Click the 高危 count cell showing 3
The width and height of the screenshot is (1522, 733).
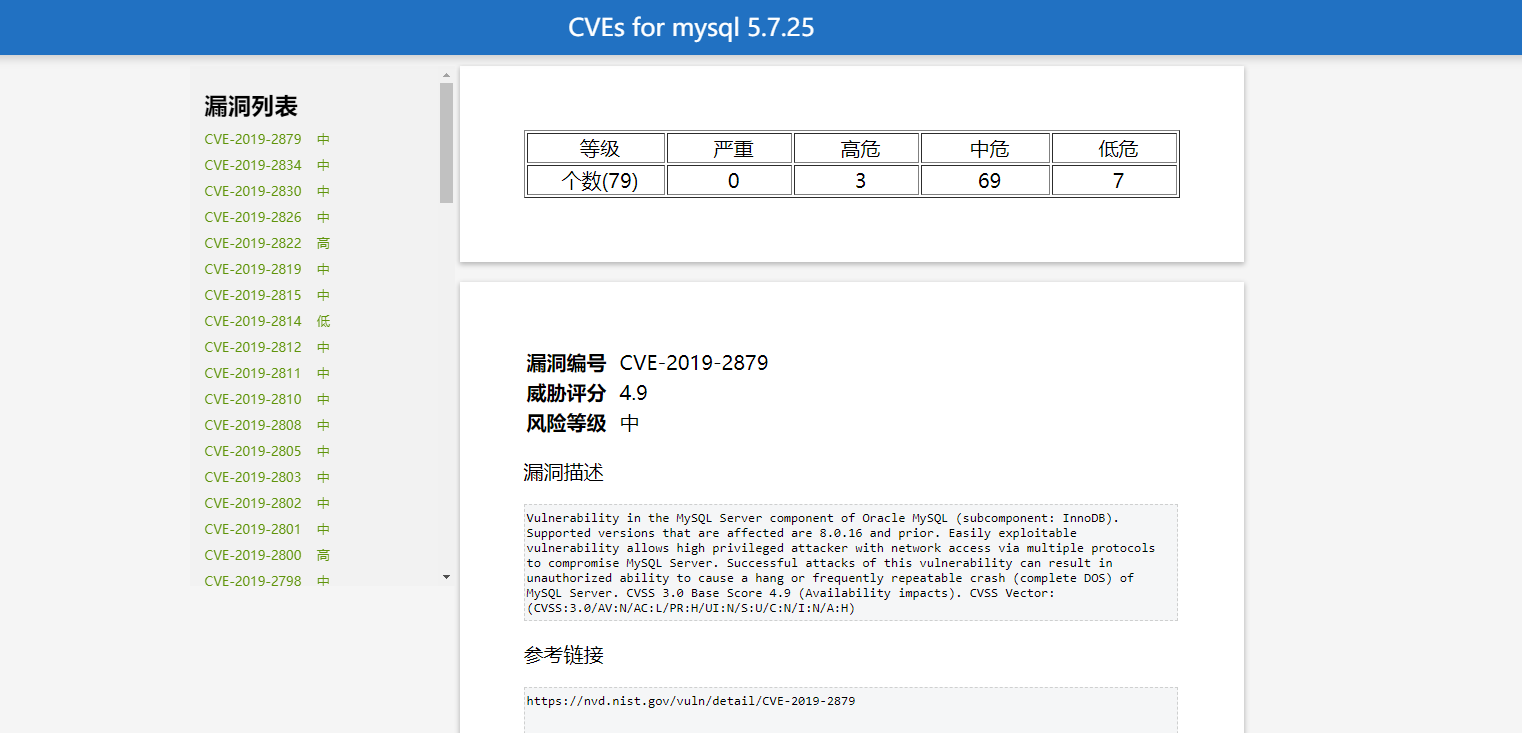856,180
